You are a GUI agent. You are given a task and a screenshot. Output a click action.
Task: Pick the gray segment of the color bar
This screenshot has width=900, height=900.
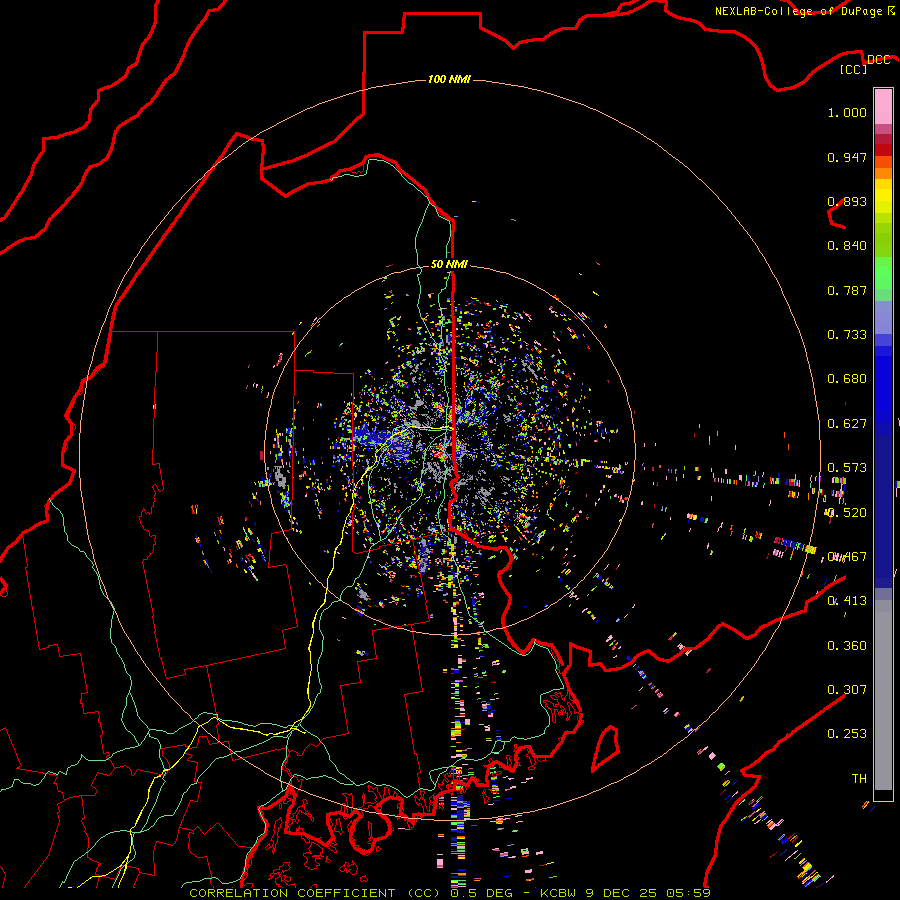point(883,697)
